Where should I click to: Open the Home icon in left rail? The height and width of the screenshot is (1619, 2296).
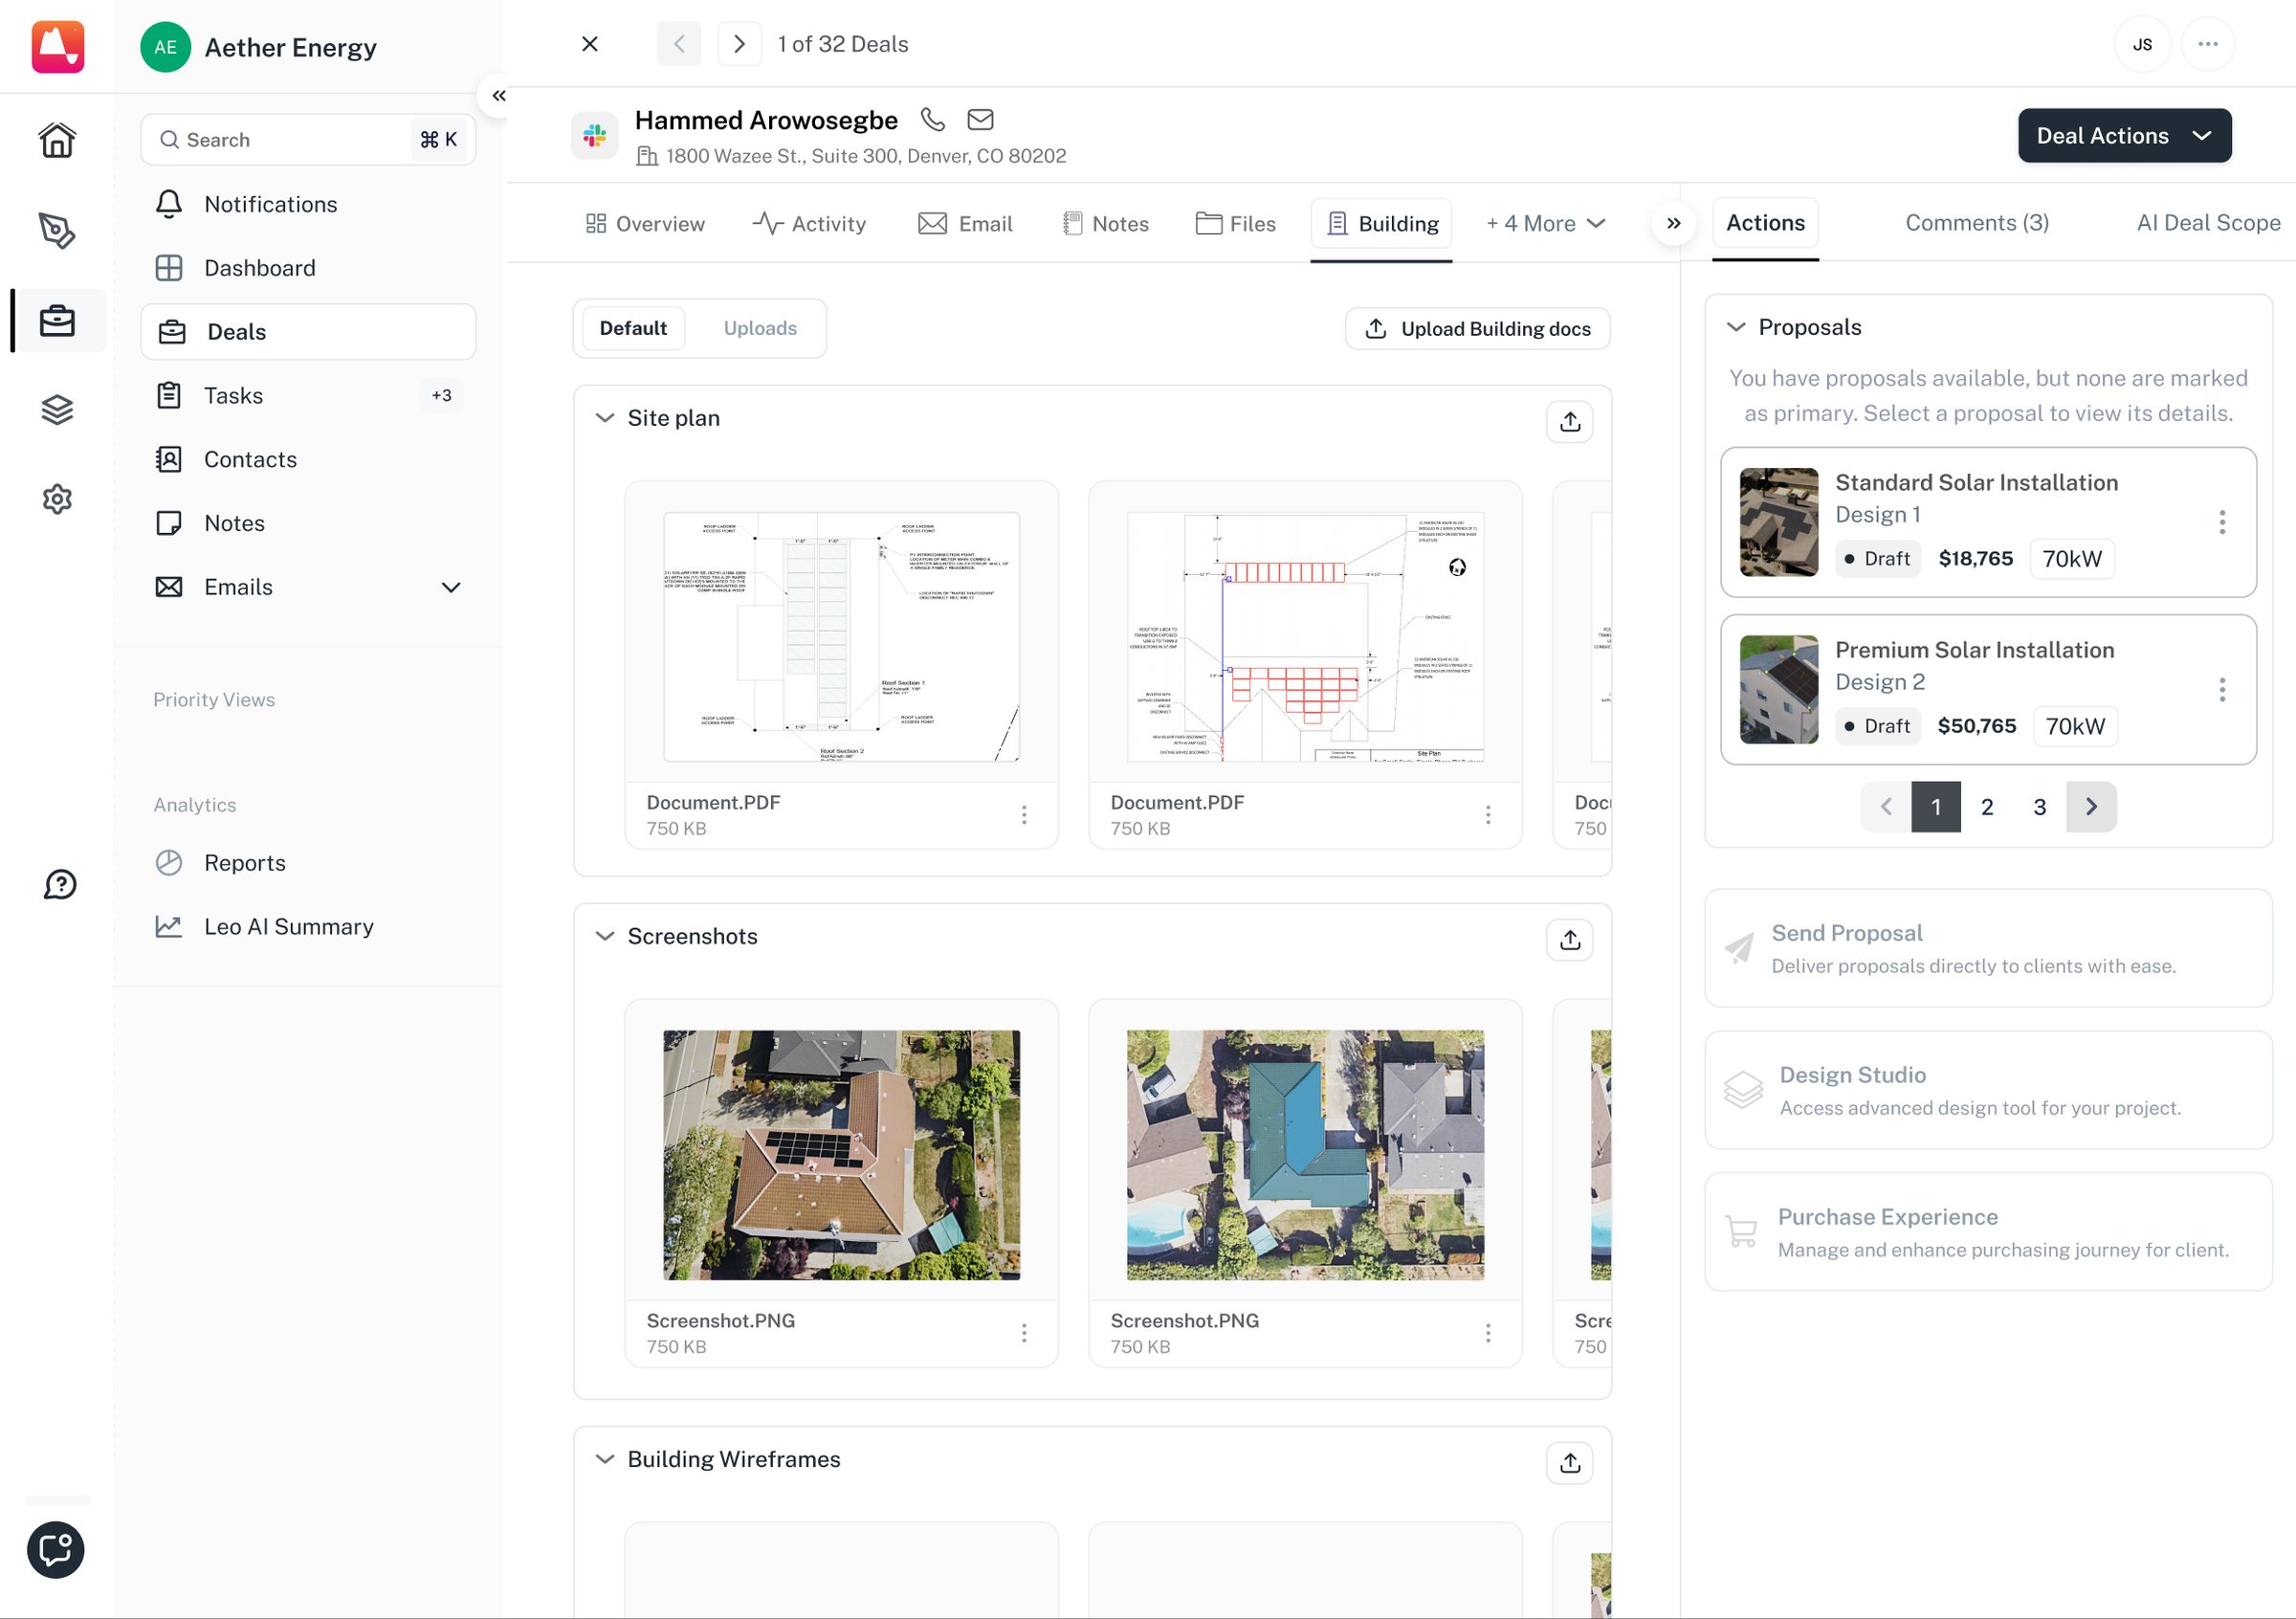[57, 140]
